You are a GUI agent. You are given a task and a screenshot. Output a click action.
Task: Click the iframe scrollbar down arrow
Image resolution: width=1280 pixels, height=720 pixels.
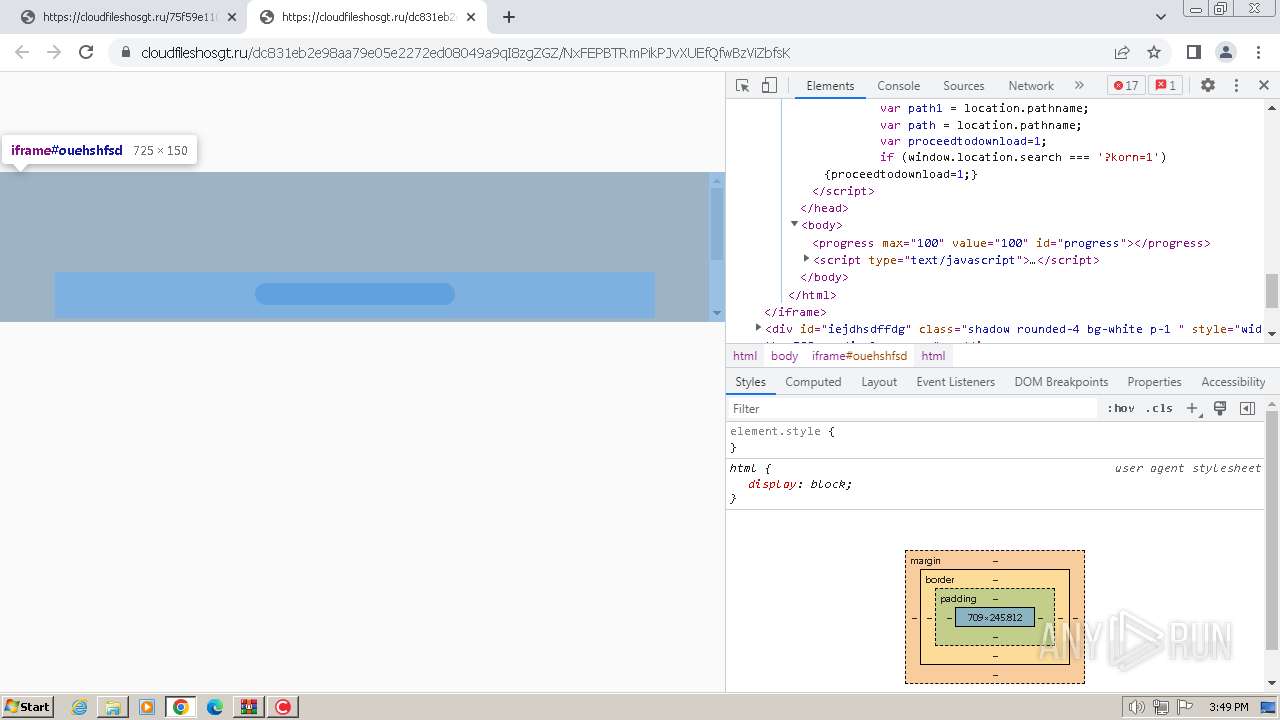(716, 314)
